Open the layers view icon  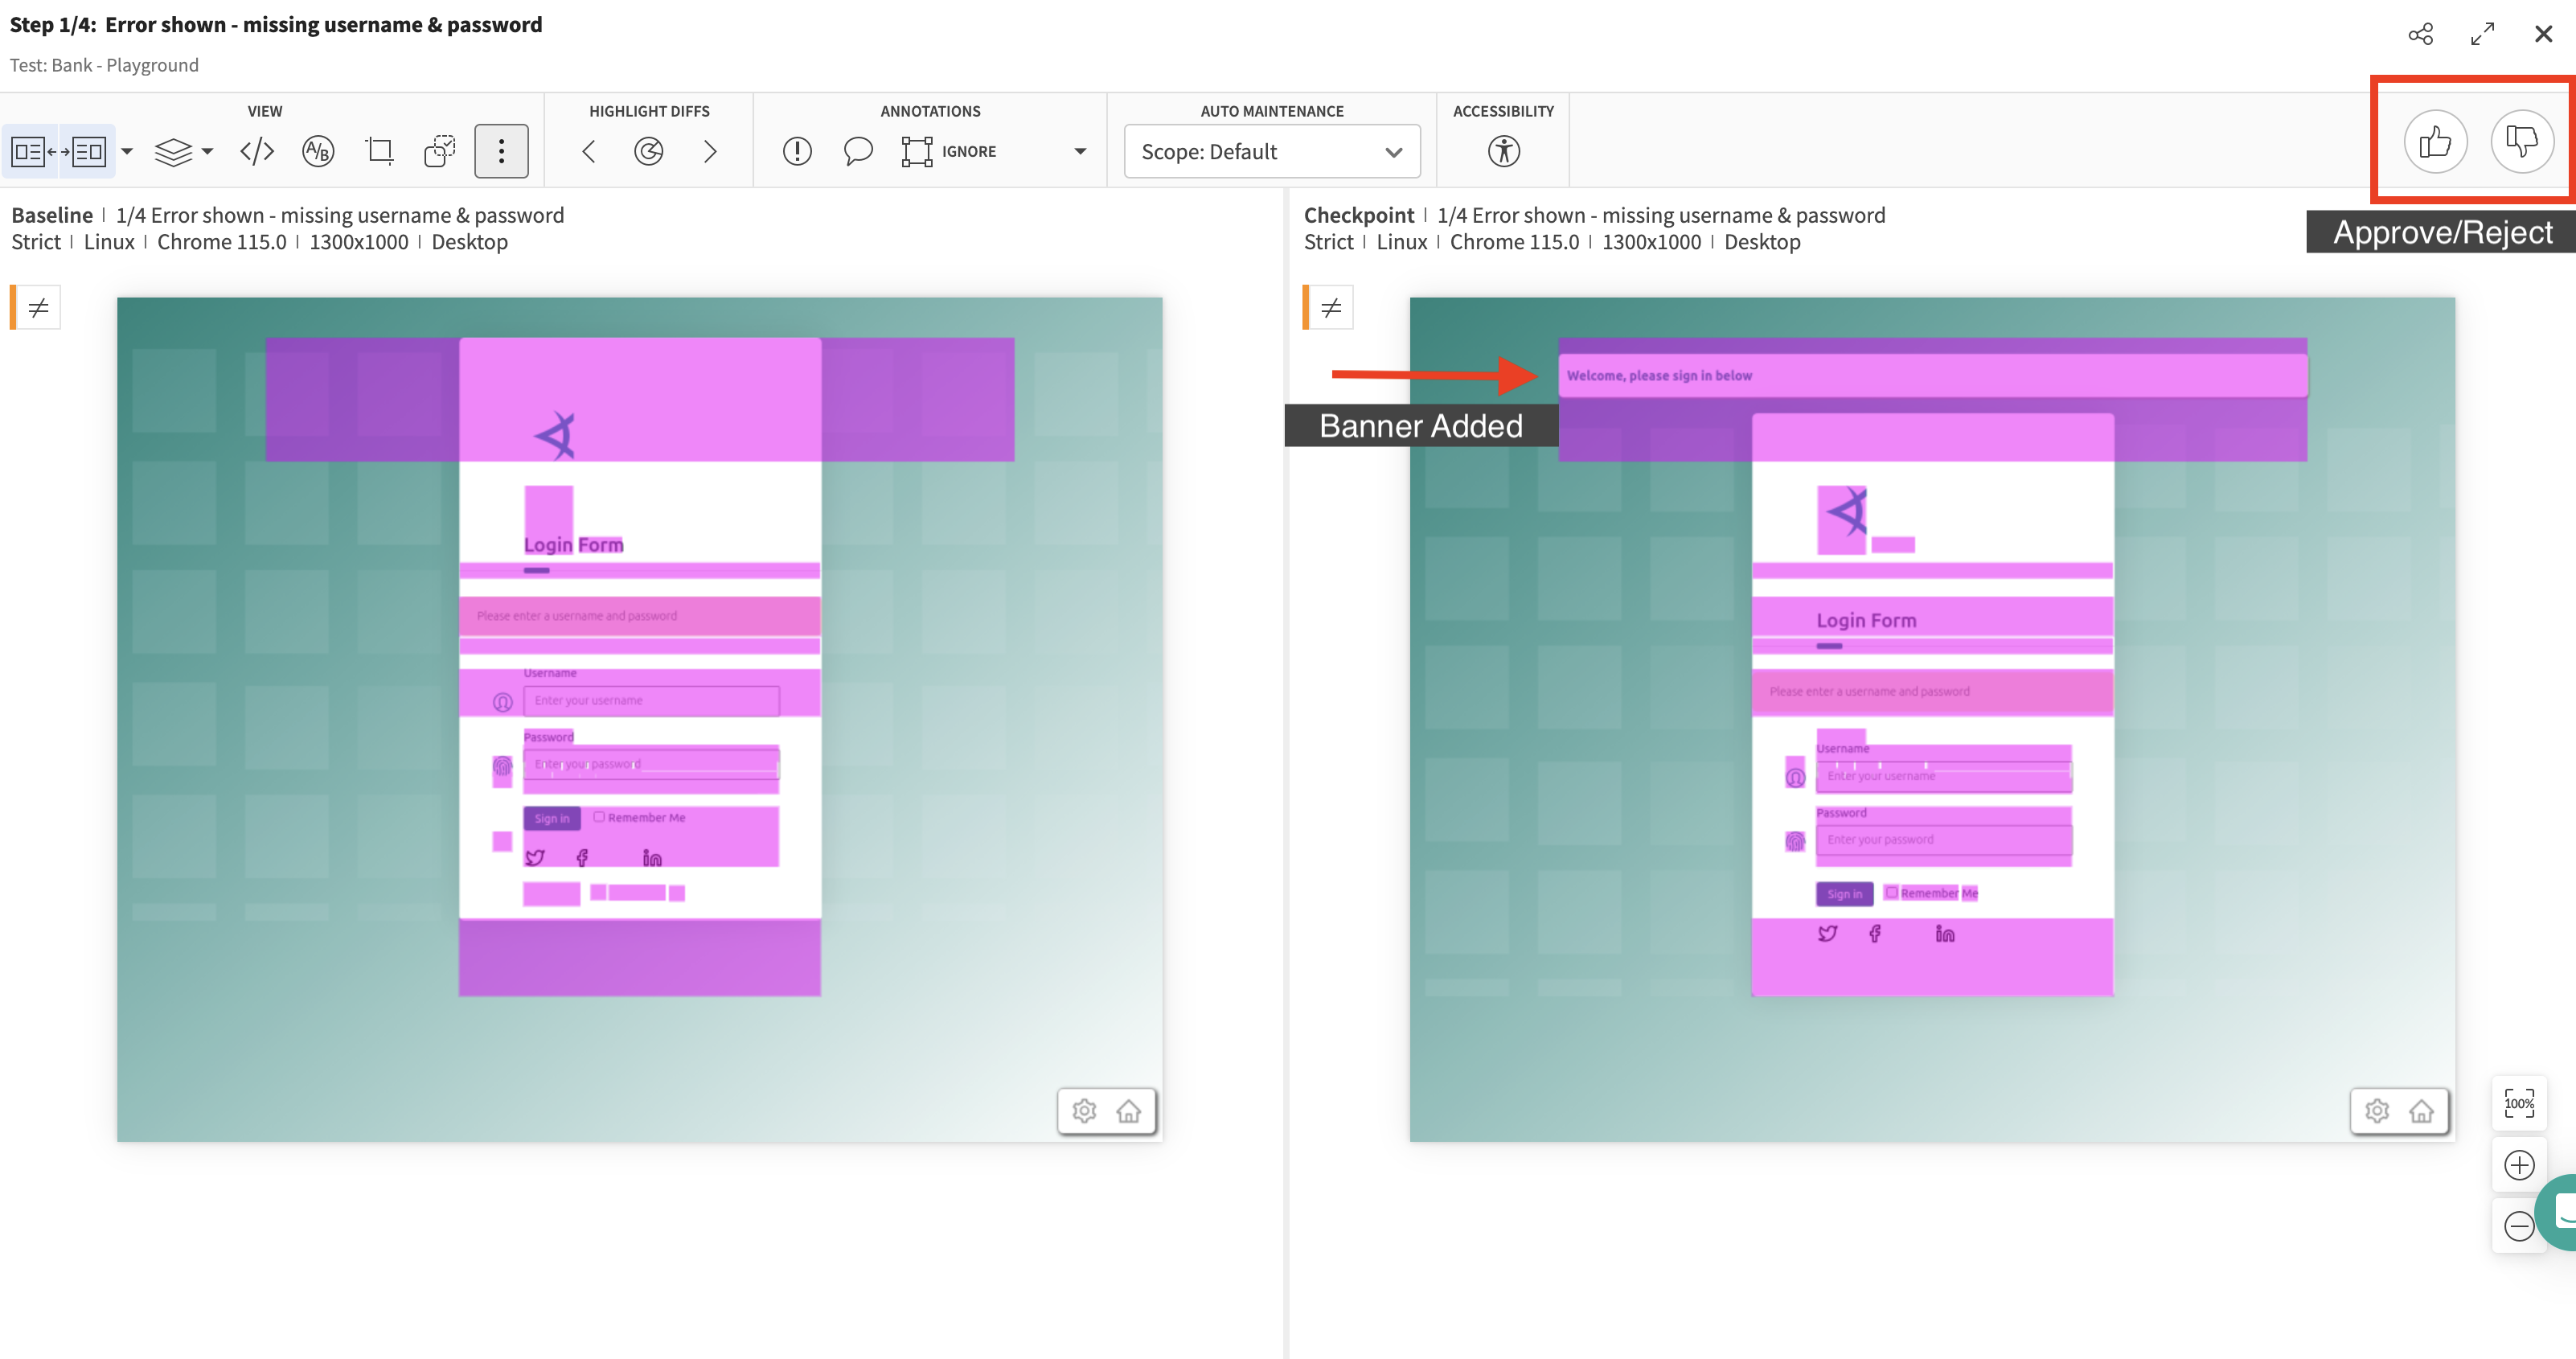[173, 152]
